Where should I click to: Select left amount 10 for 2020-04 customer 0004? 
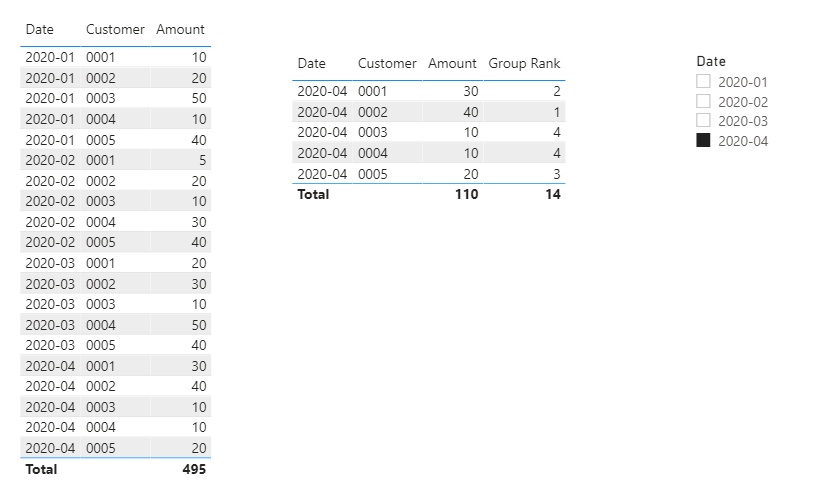[x=199, y=427]
